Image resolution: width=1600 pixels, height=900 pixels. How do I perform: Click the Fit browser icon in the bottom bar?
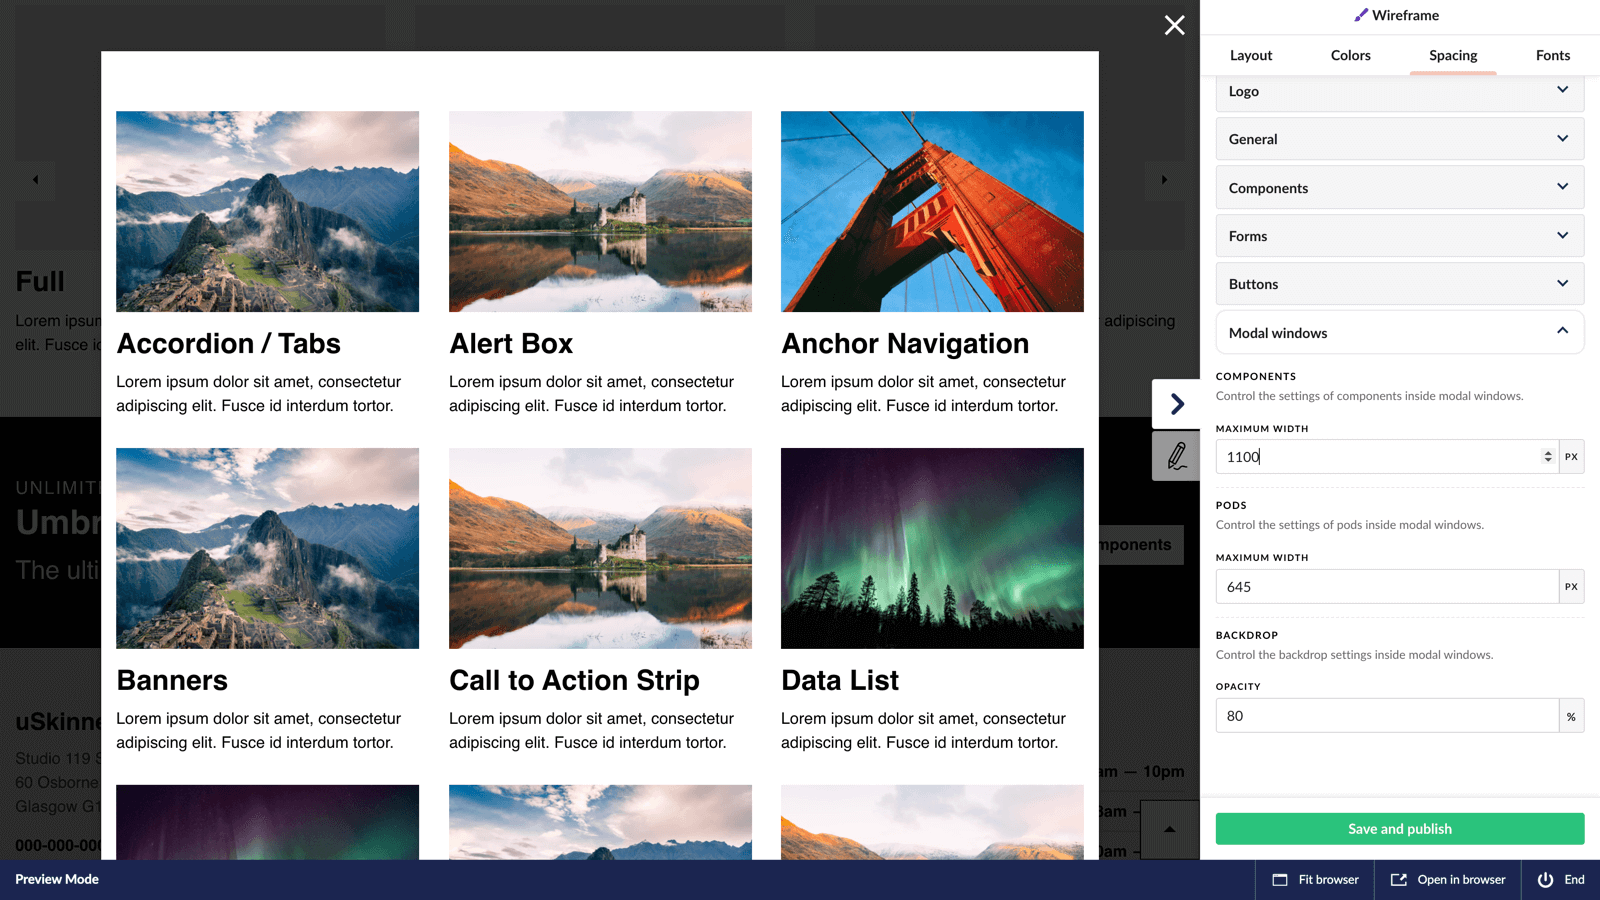pos(1280,879)
